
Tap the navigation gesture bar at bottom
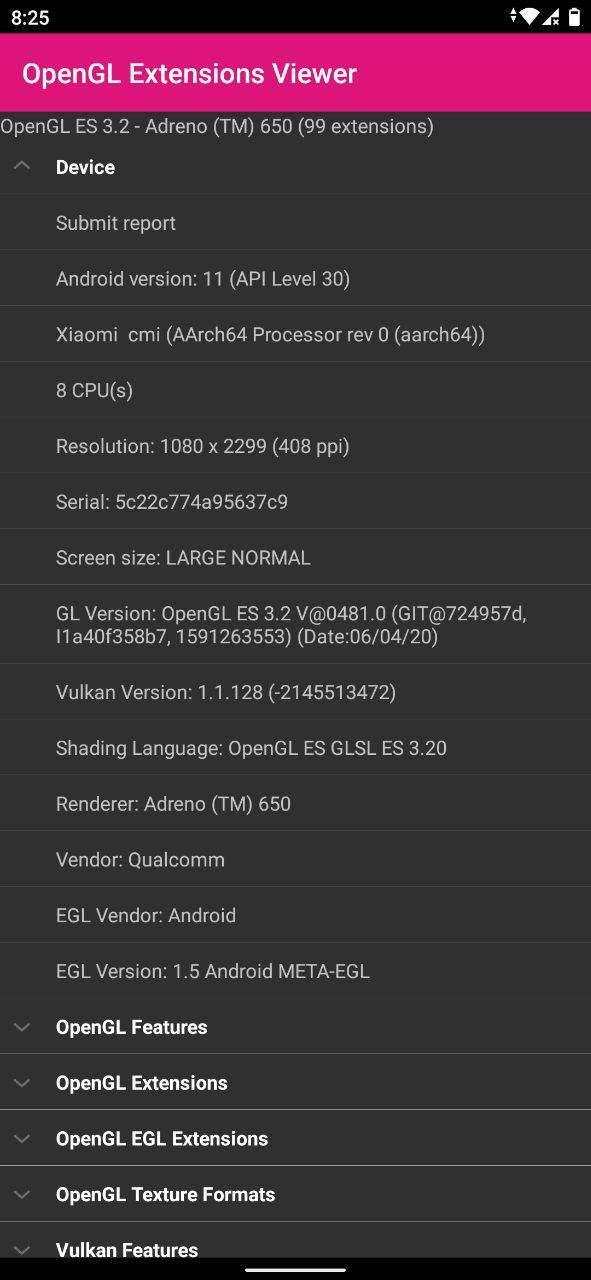pyautogui.click(x=295, y=1270)
